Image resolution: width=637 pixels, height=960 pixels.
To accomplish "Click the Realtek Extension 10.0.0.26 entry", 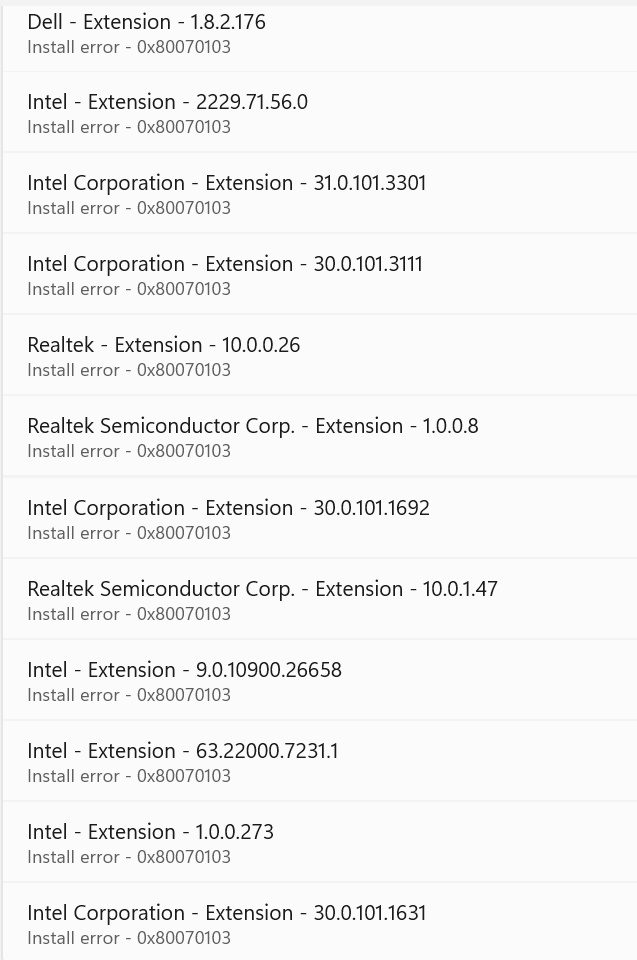I will point(163,345).
